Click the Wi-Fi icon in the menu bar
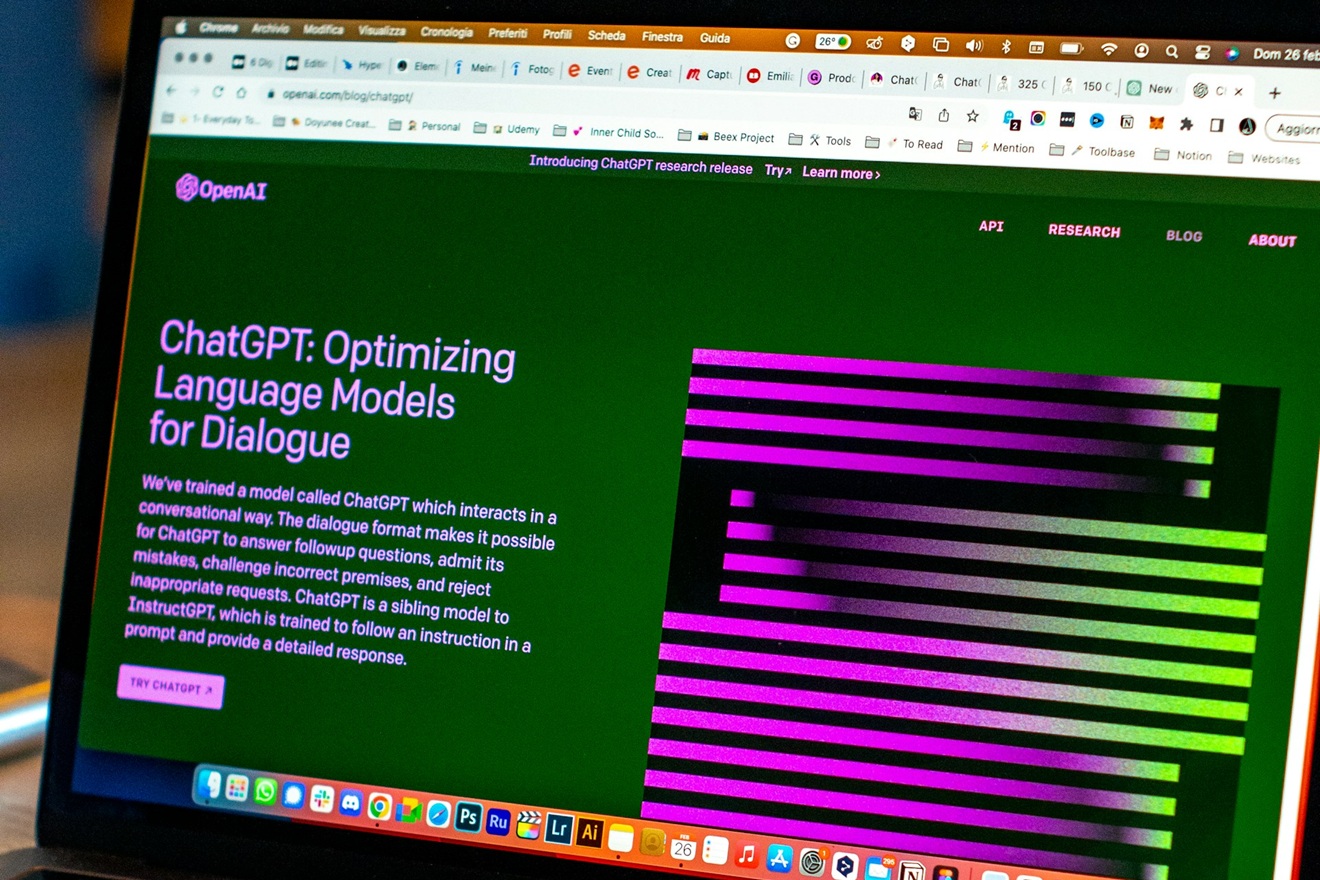Screen dimensions: 1320x880 pyautogui.click(x=1108, y=49)
